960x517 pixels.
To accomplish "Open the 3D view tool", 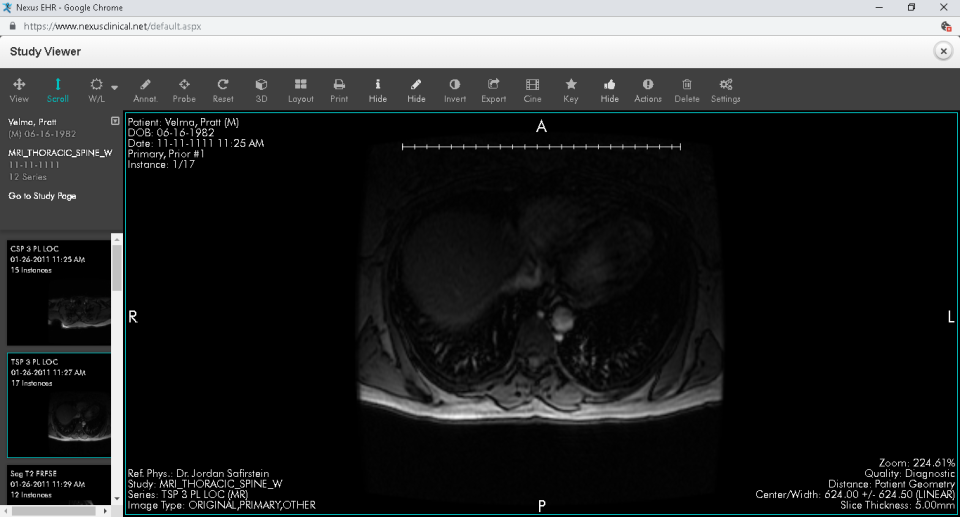I will point(261,90).
